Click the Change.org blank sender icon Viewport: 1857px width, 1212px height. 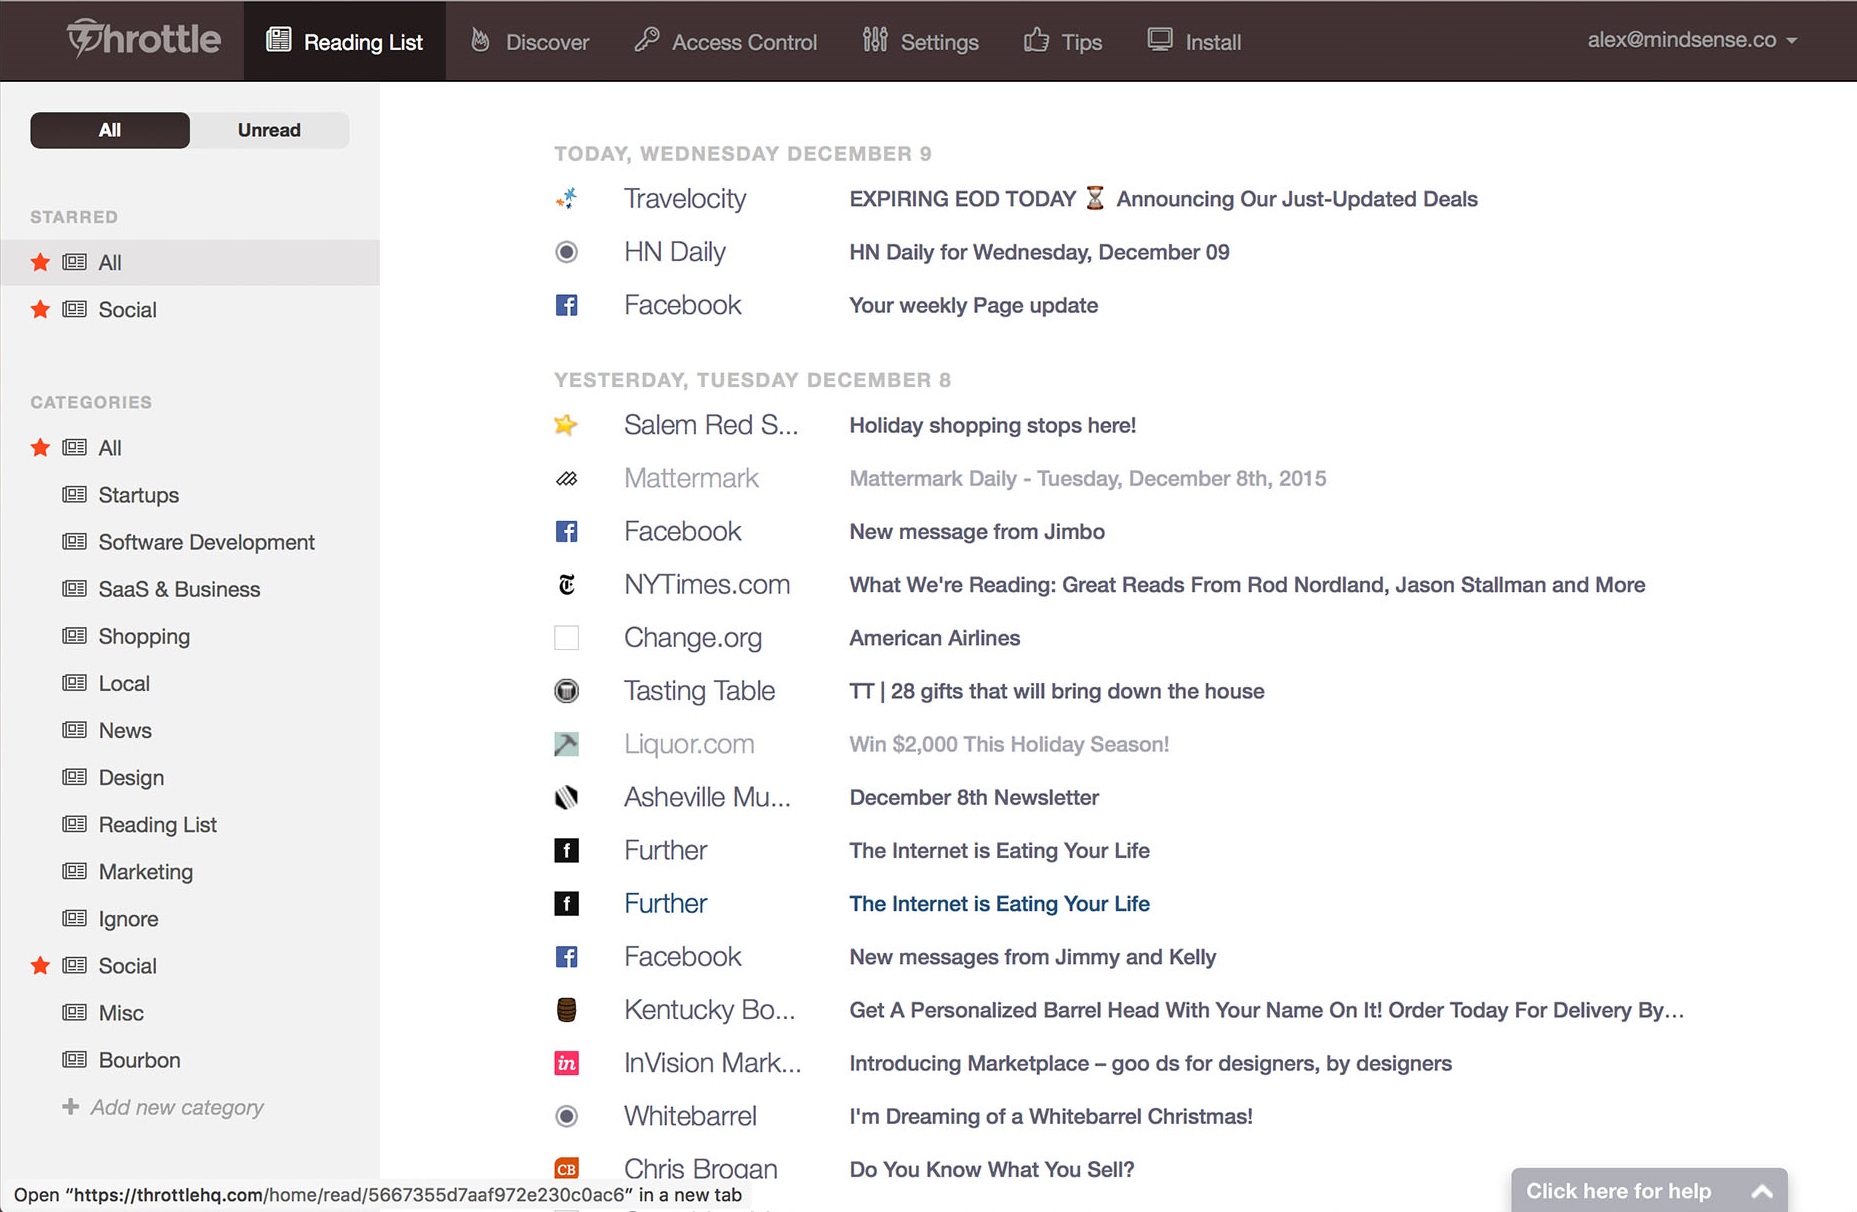tap(566, 637)
